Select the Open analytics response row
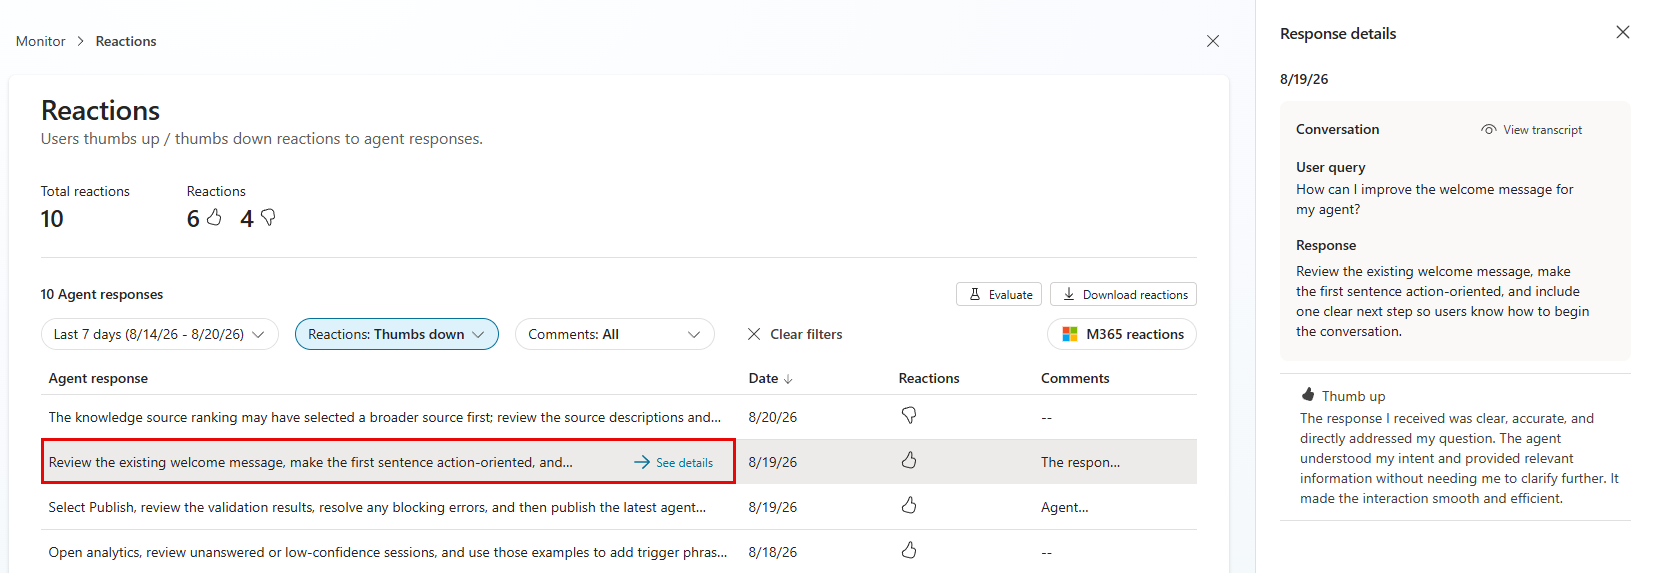Viewport: 1654px width, 573px height. (618, 552)
